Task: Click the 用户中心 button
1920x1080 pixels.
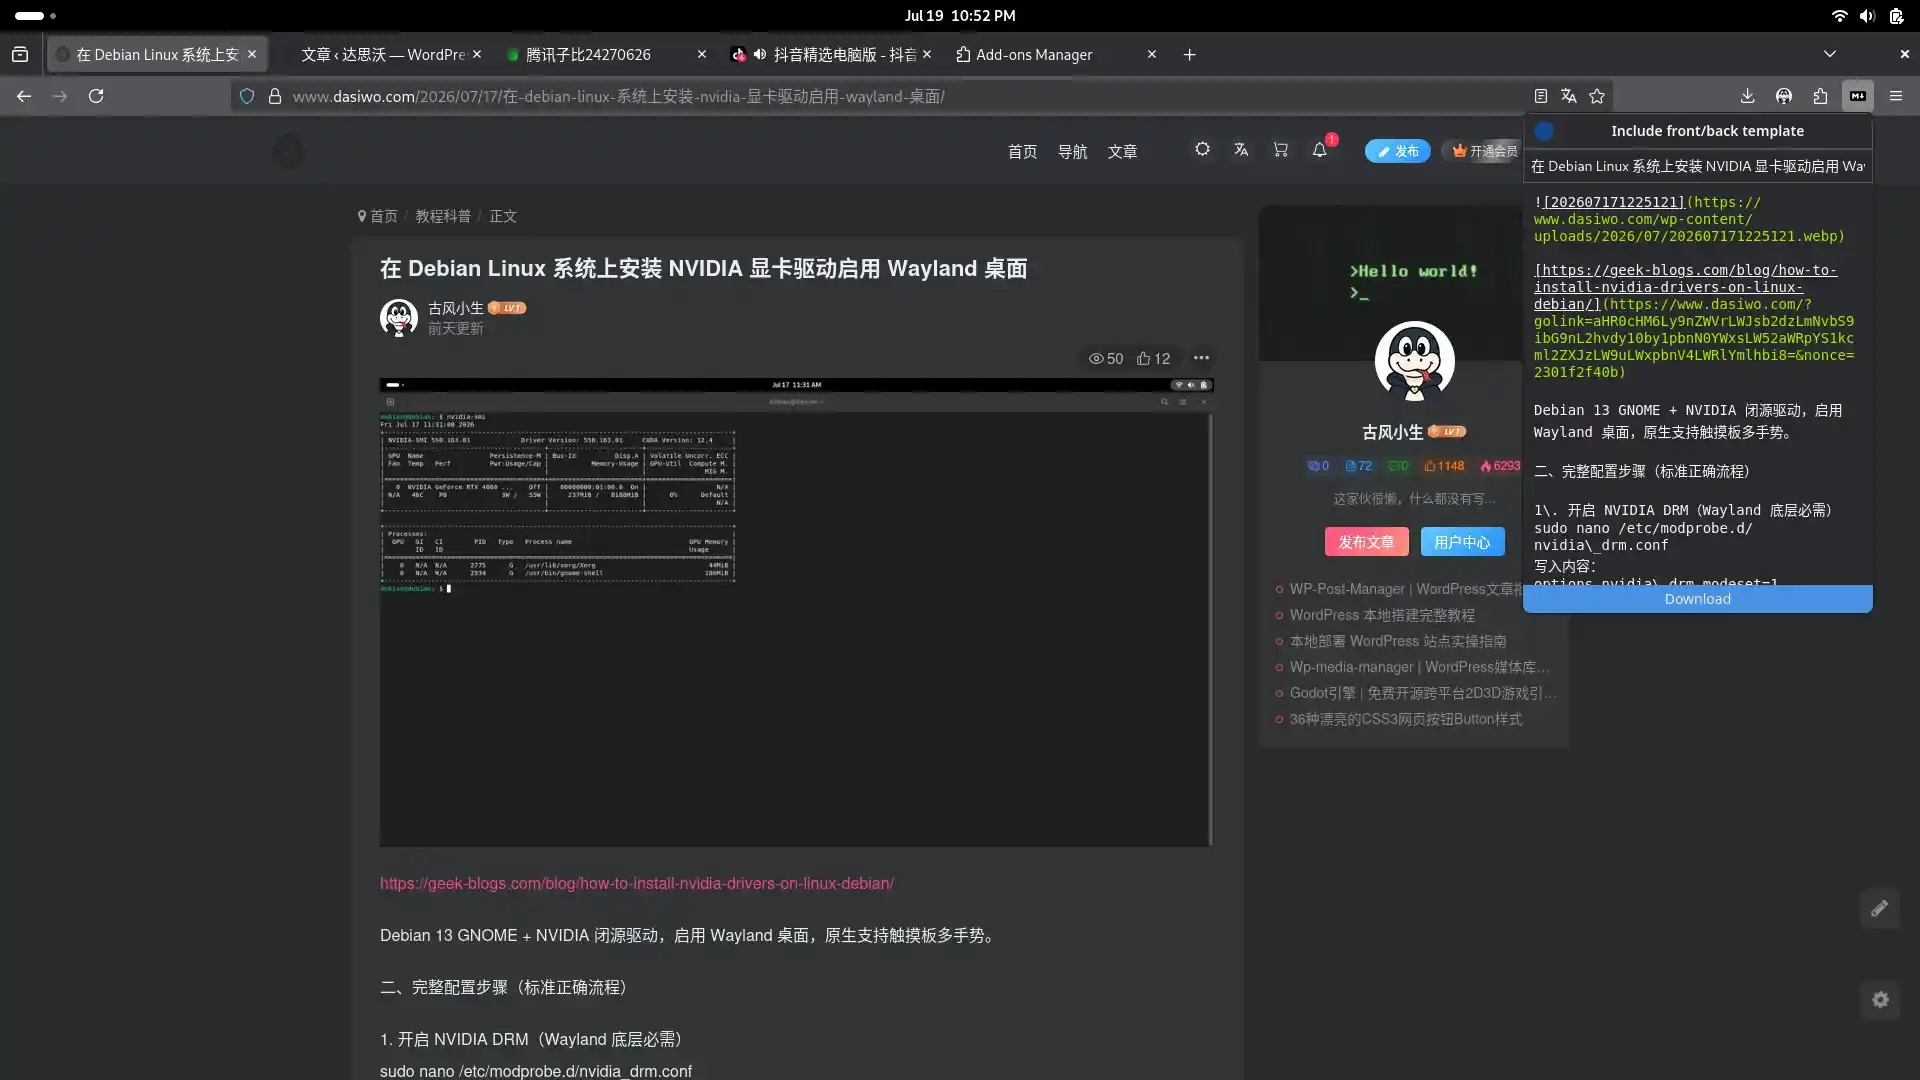Action: click(x=1462, y=542)
